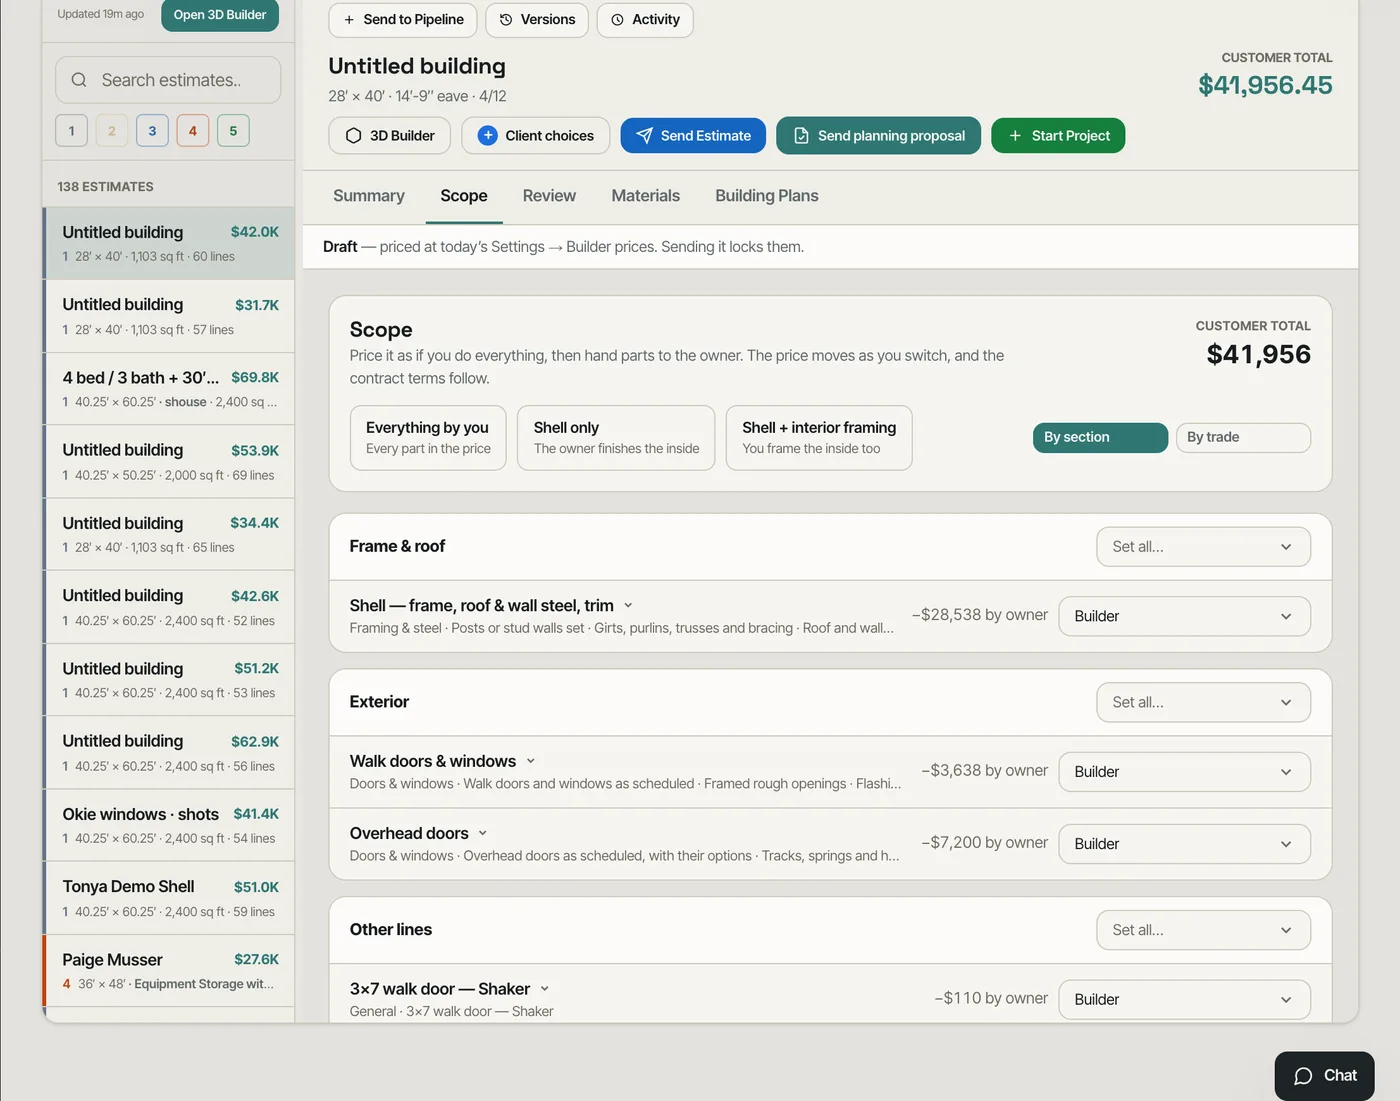Click the Open 3D Builder button

pyautogui.click(x=220, y=15)
